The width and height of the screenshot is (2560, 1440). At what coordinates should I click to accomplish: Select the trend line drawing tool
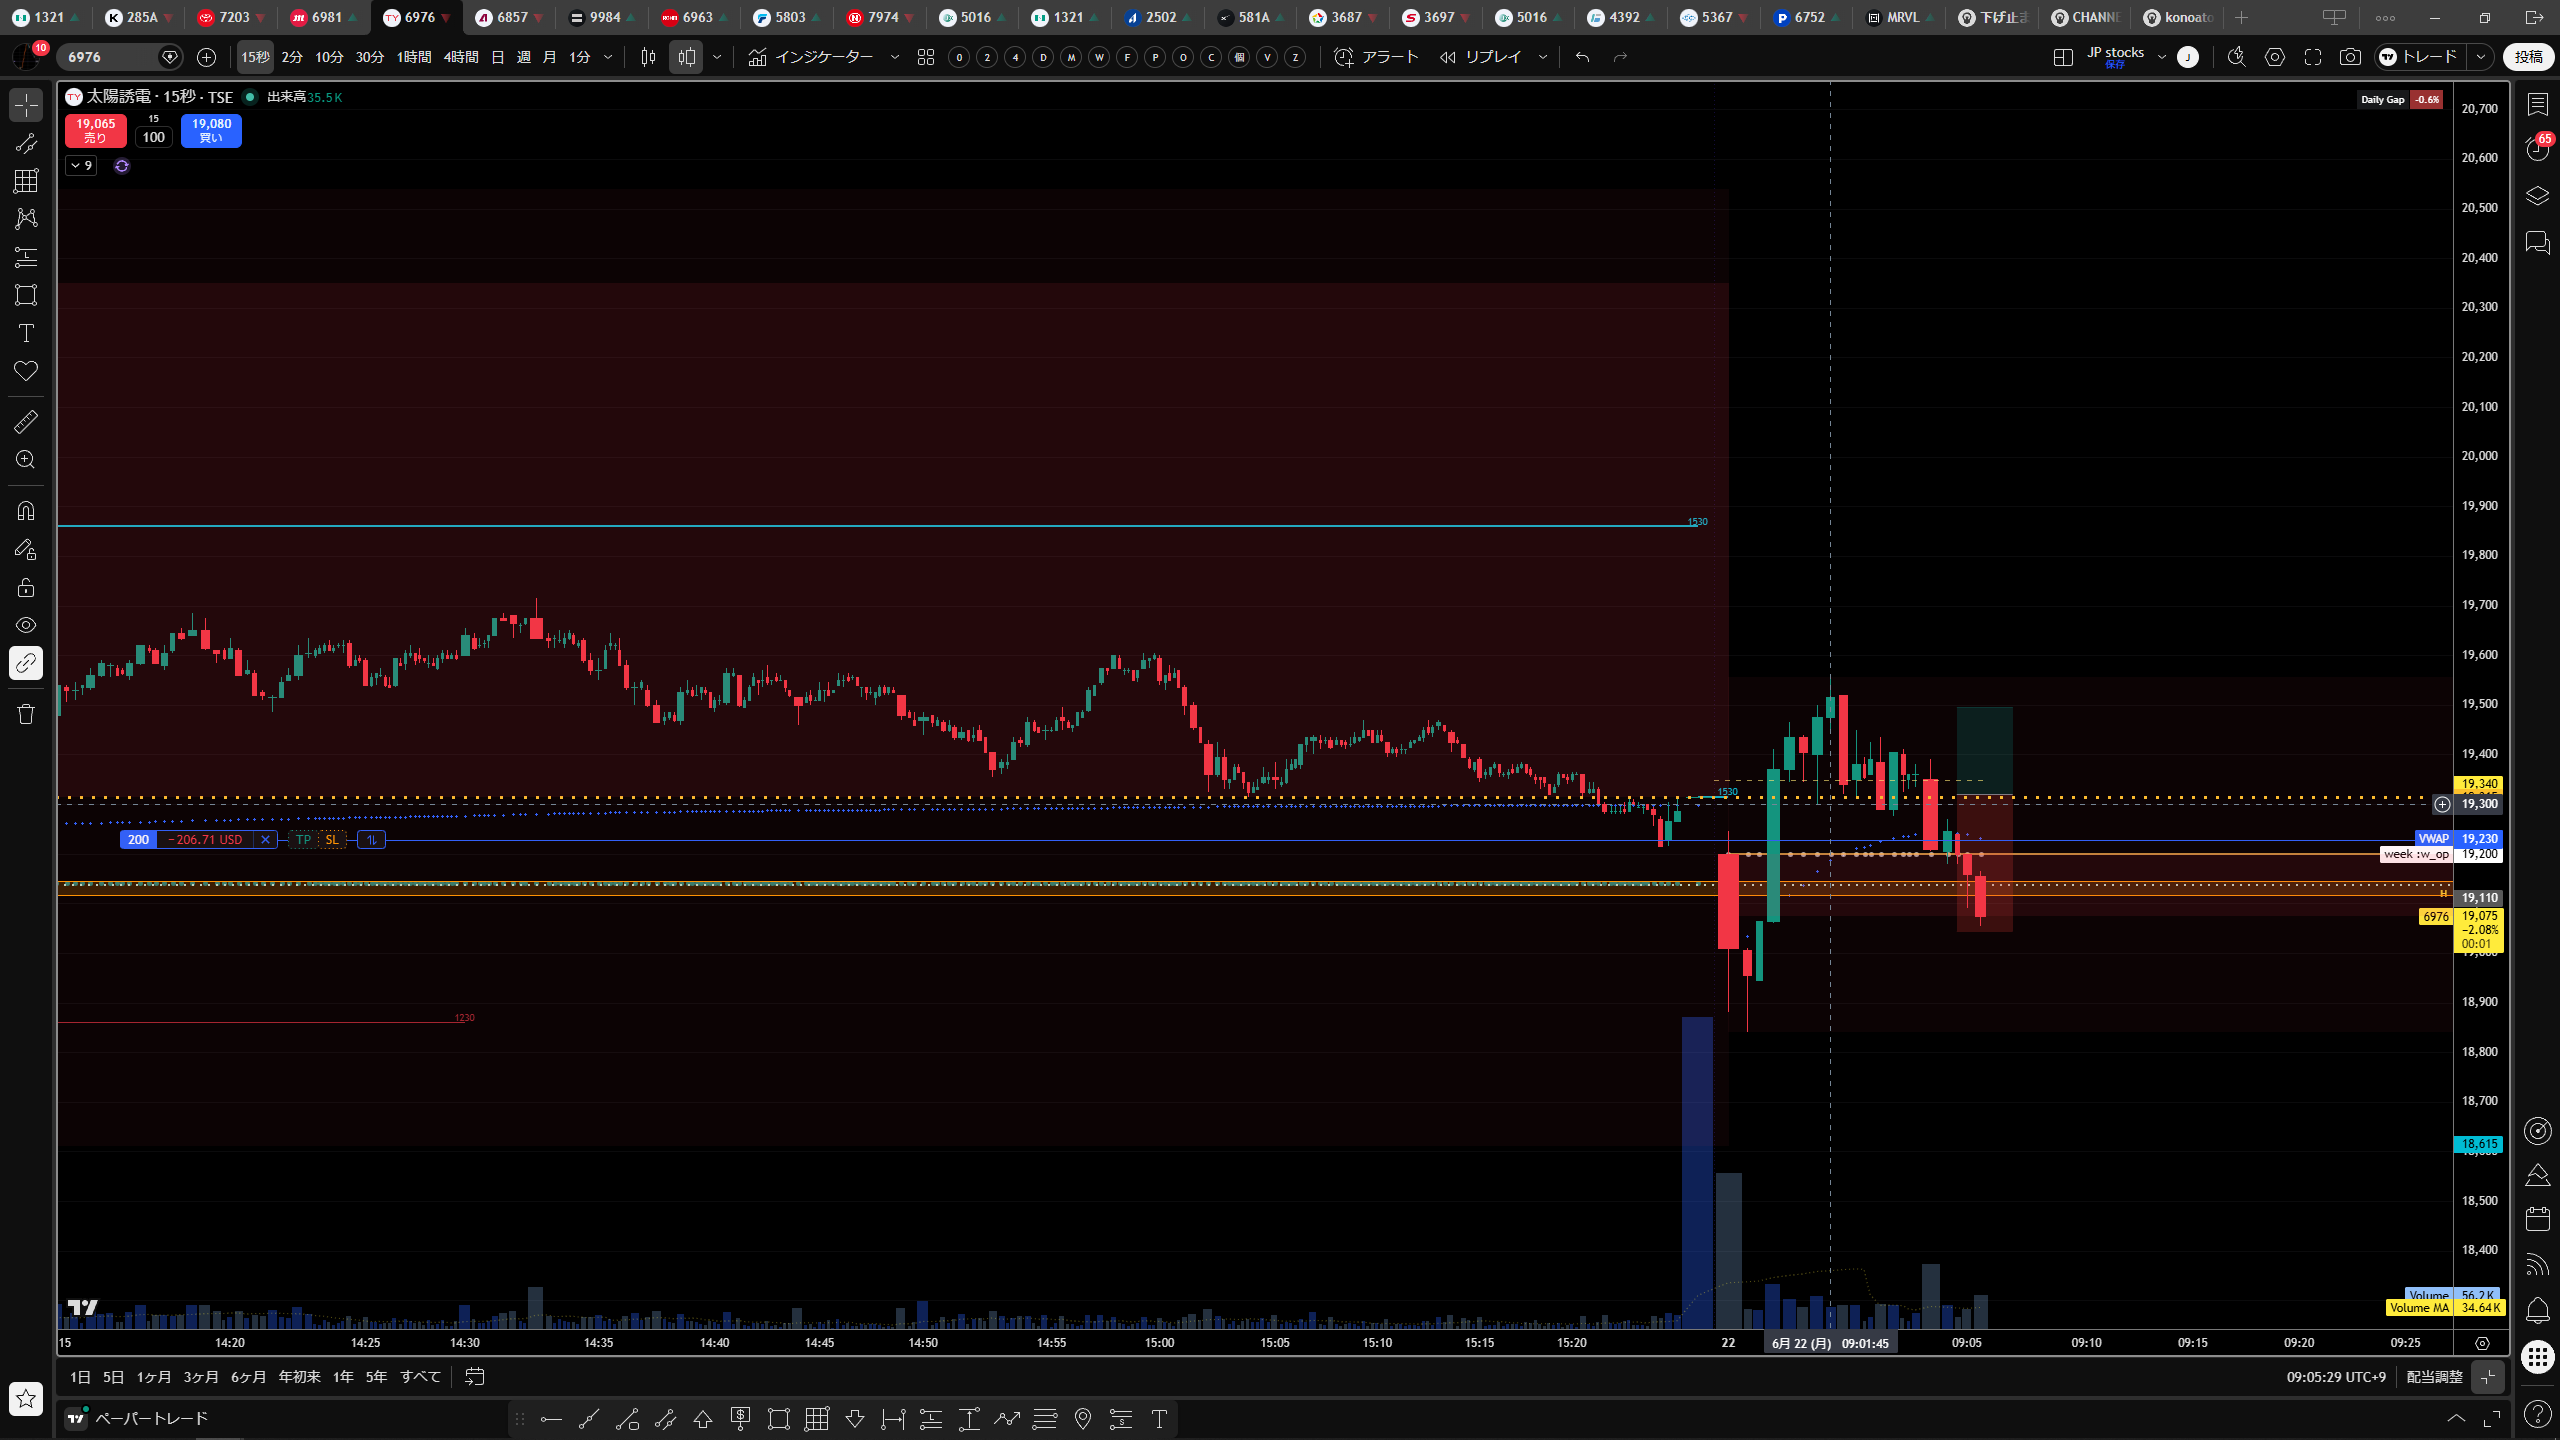(26, 143)
